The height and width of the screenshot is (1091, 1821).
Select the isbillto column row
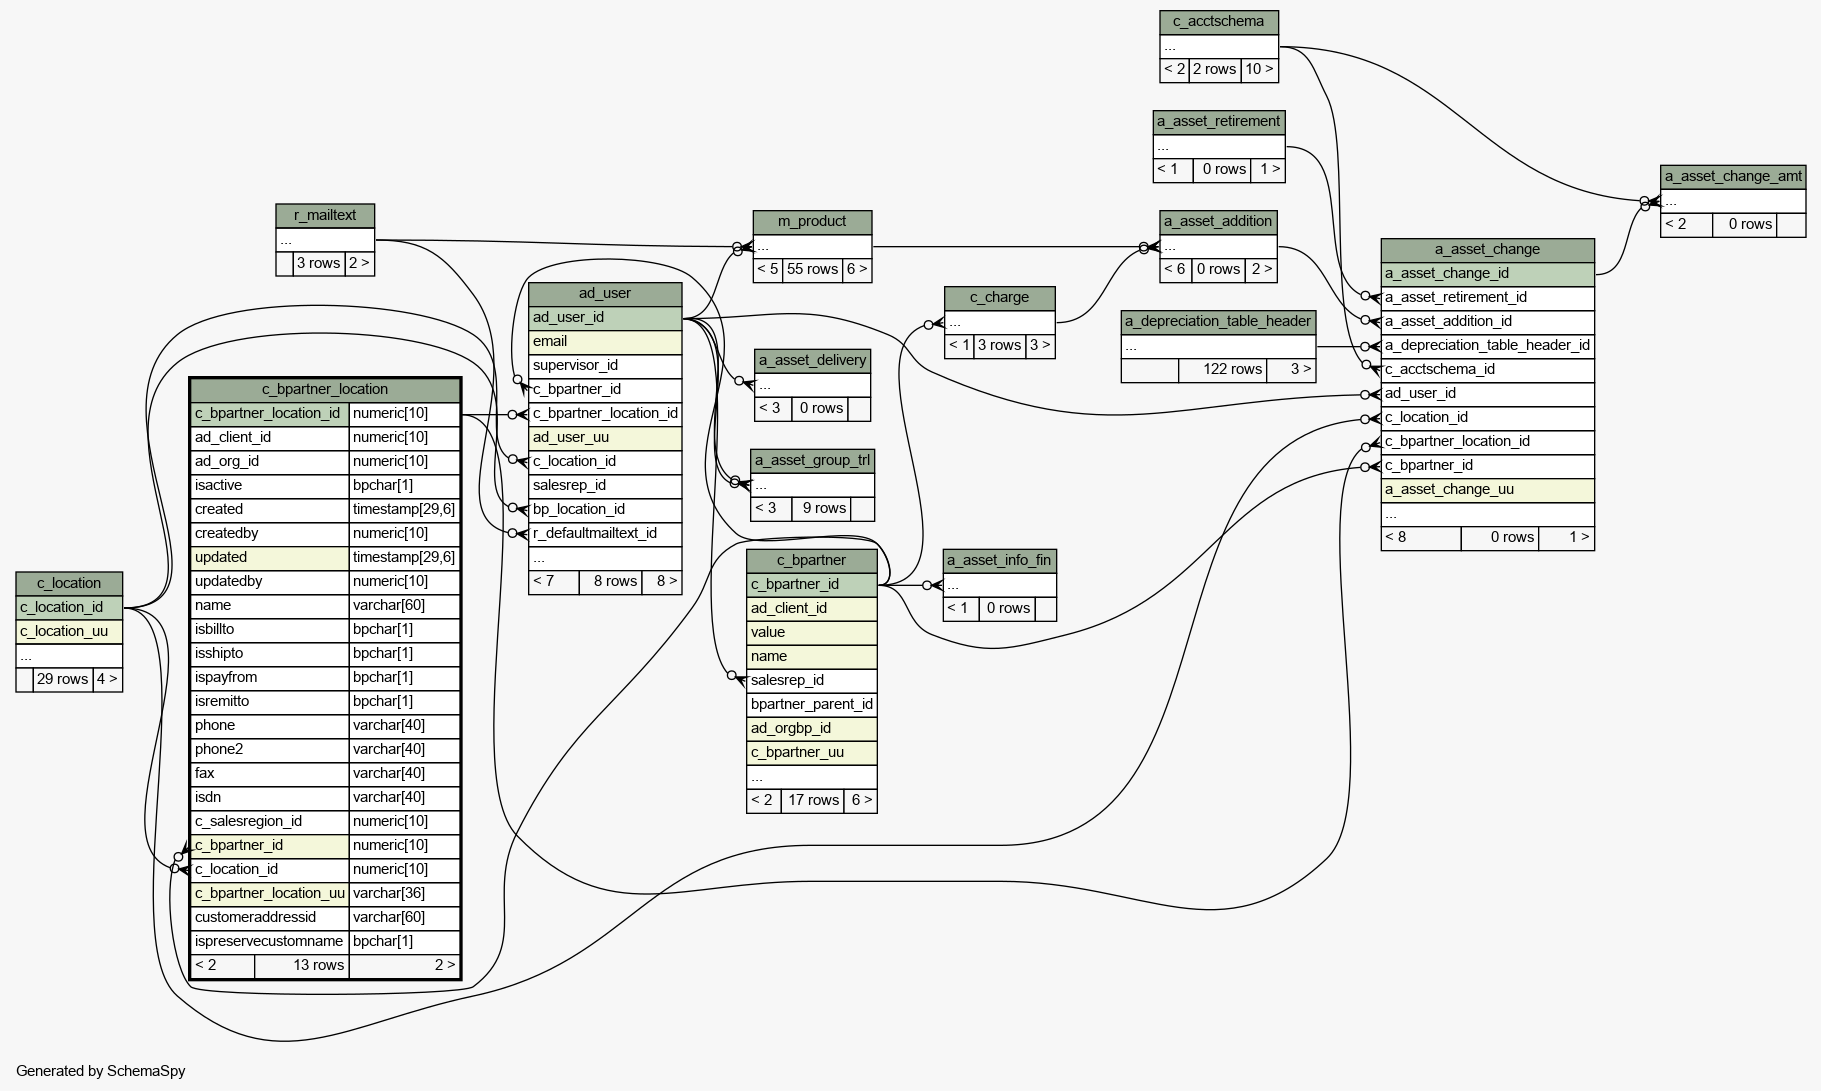[325, 630]
